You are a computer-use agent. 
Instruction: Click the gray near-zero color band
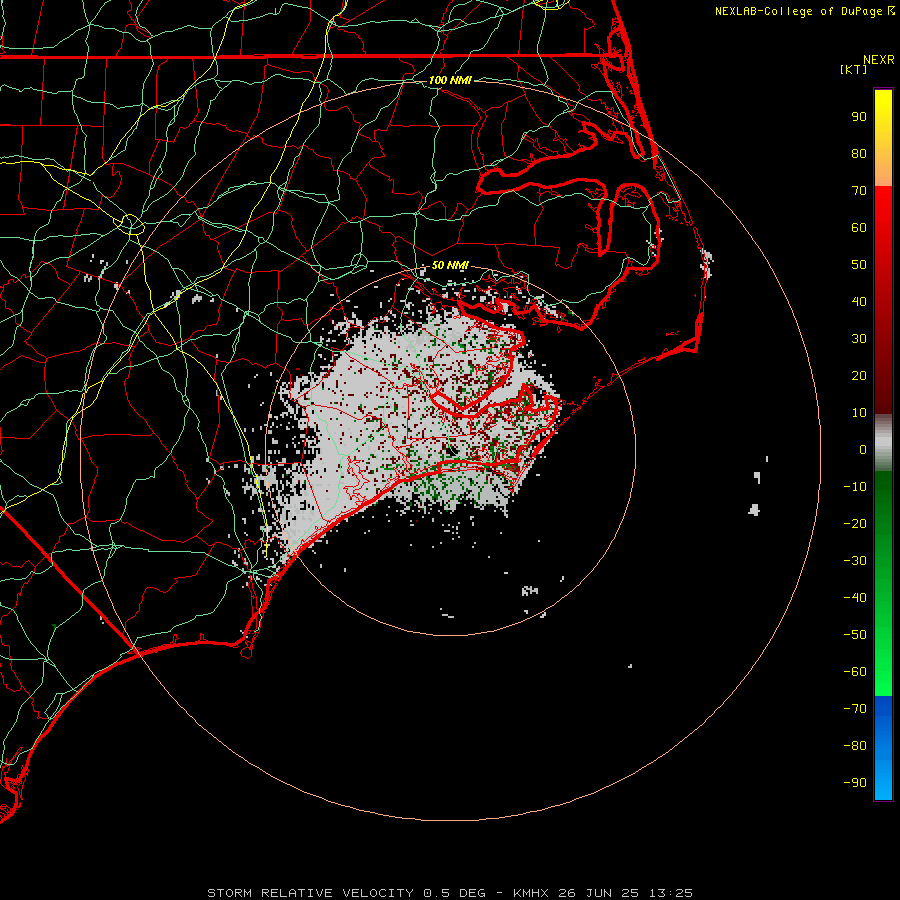(883, 442)
